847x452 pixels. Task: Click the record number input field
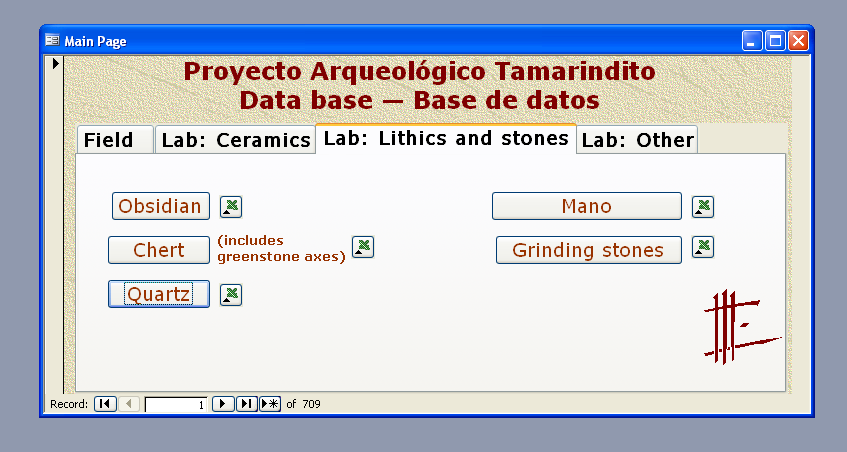point(176,404)
